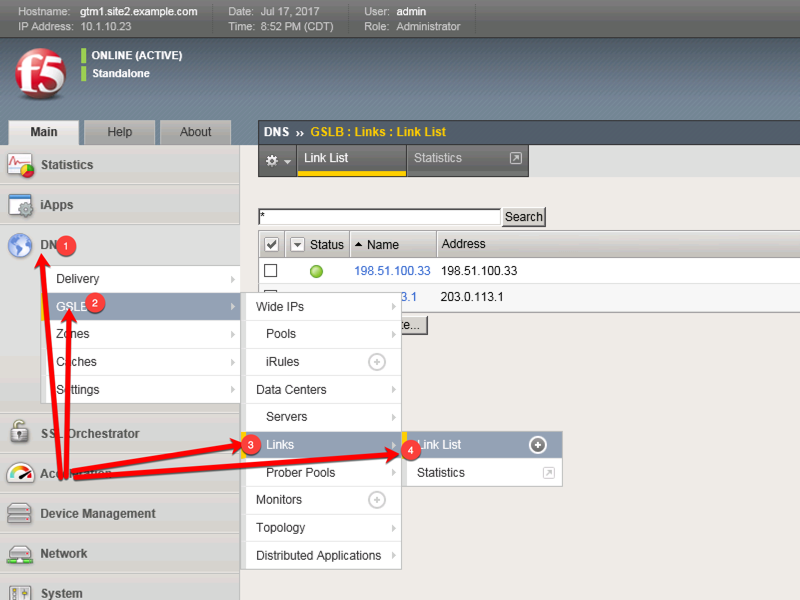Expand the Servers submenu
The height and width of the screenshot is (600, 800).
coord(323,417)
